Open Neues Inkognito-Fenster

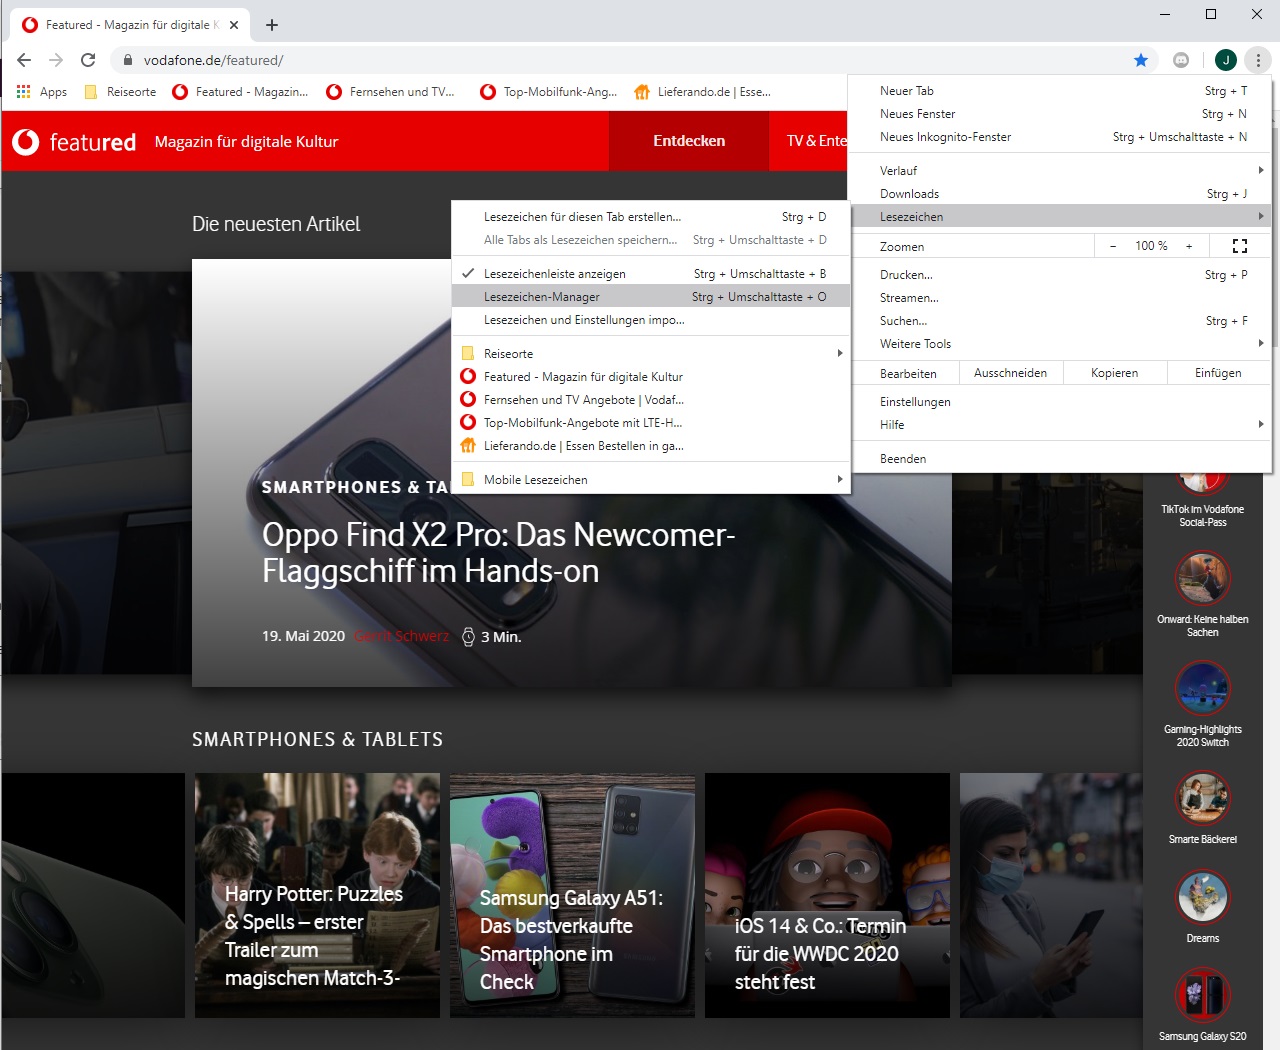[1060, 137]
